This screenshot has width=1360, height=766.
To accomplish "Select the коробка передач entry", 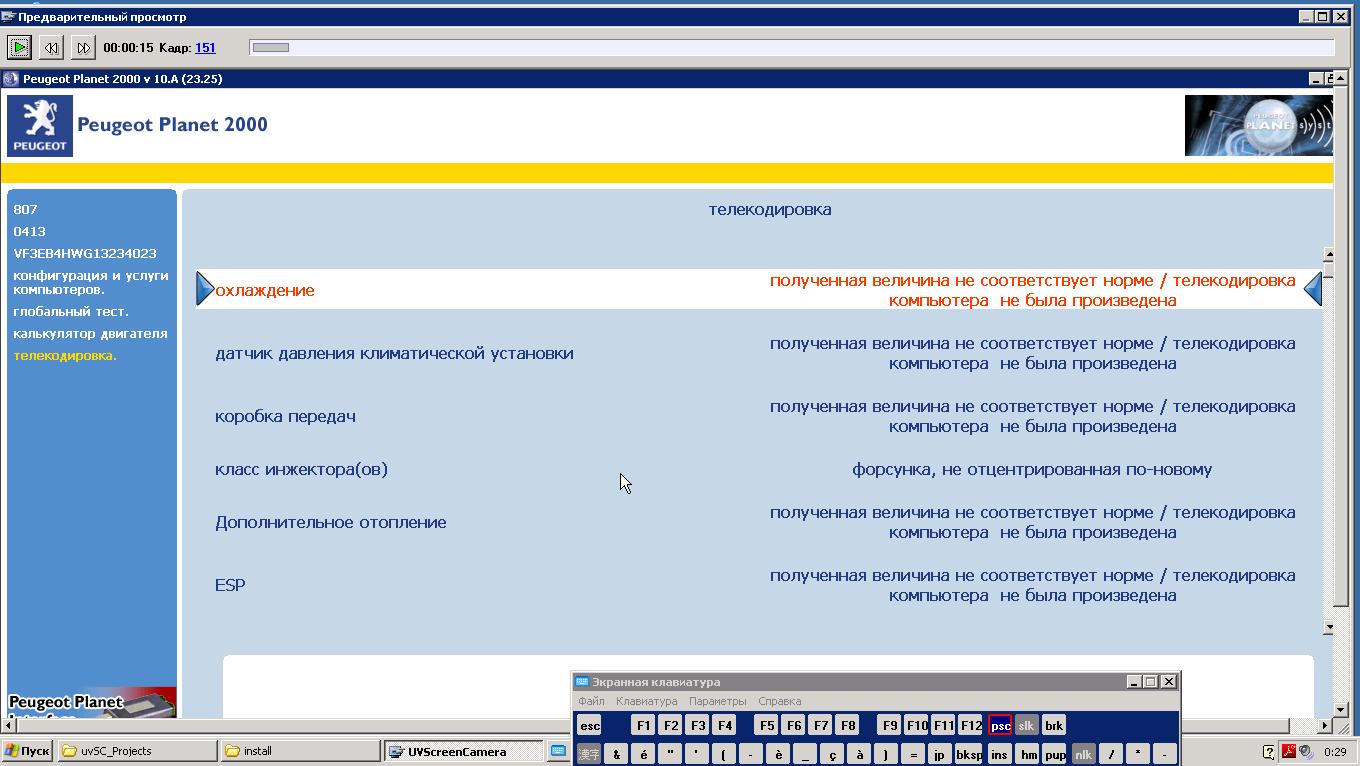I will coord(285,416).
